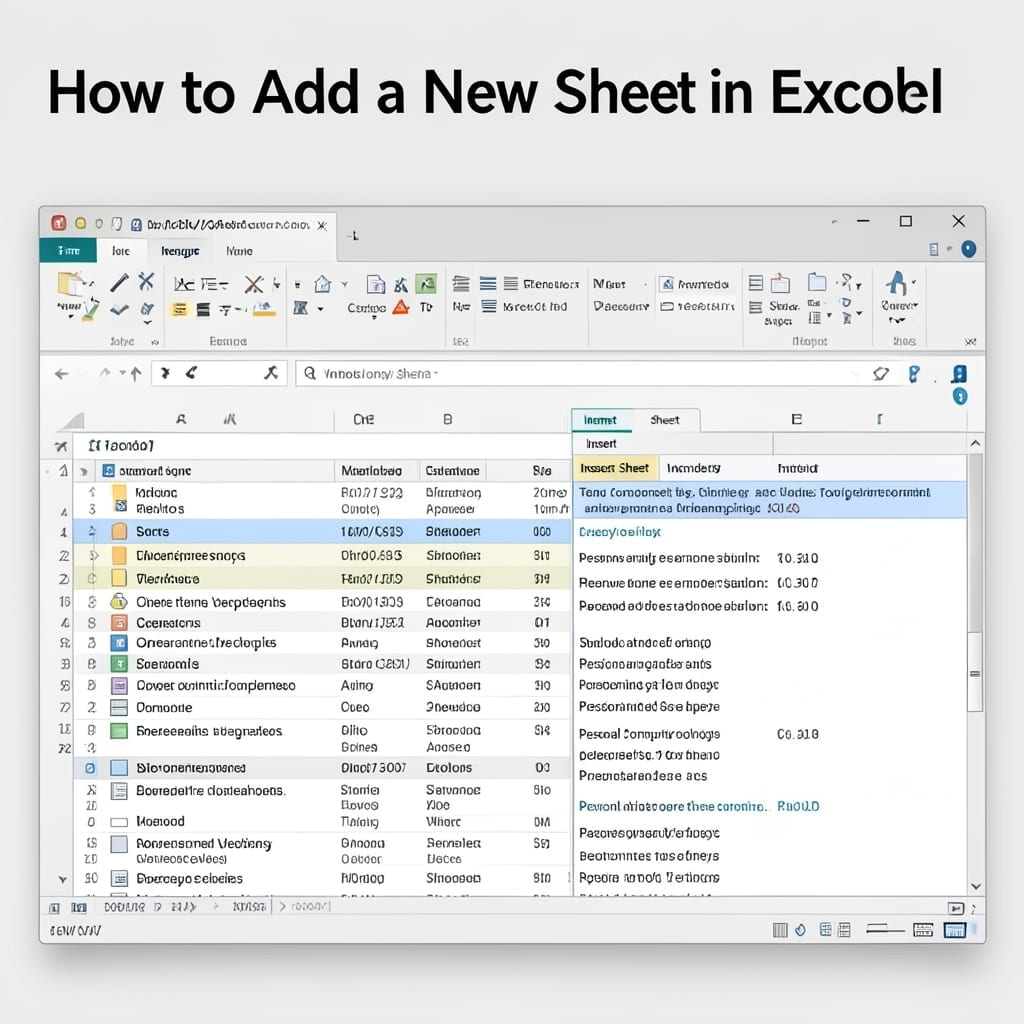Viewport: 1024px width, 1024px height.
Task: Open the navigation history dropdown arrow
Action: [122, 373]
